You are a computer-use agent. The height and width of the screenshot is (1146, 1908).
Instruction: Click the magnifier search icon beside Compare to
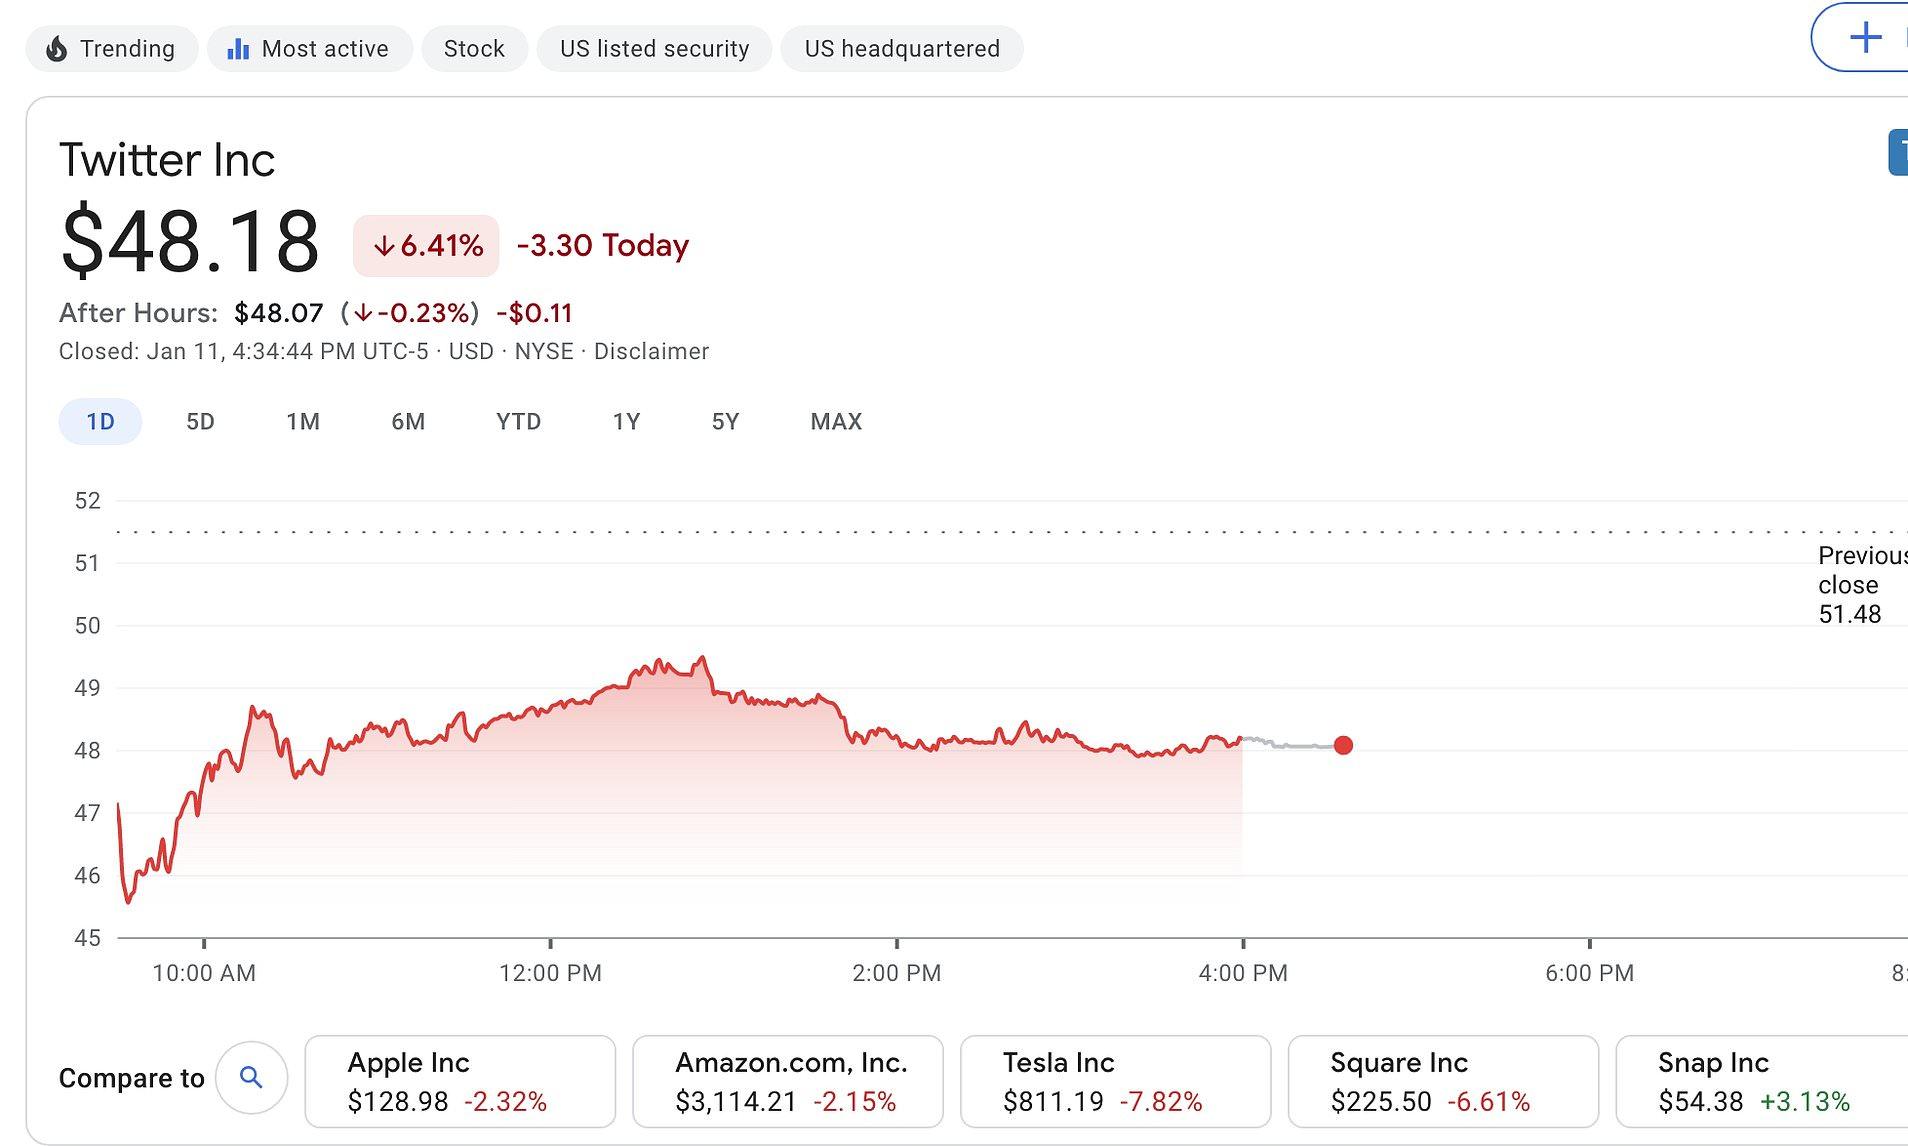[251, 1077]
